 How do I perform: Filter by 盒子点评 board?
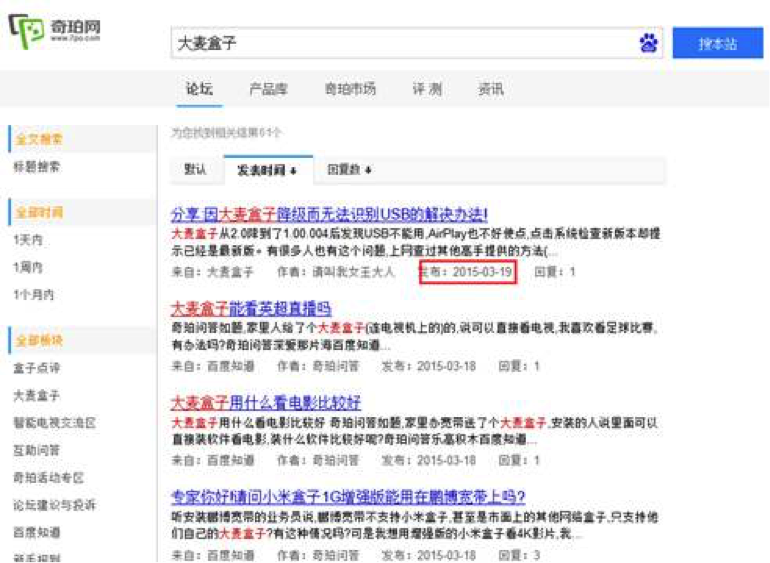[36, 368]
